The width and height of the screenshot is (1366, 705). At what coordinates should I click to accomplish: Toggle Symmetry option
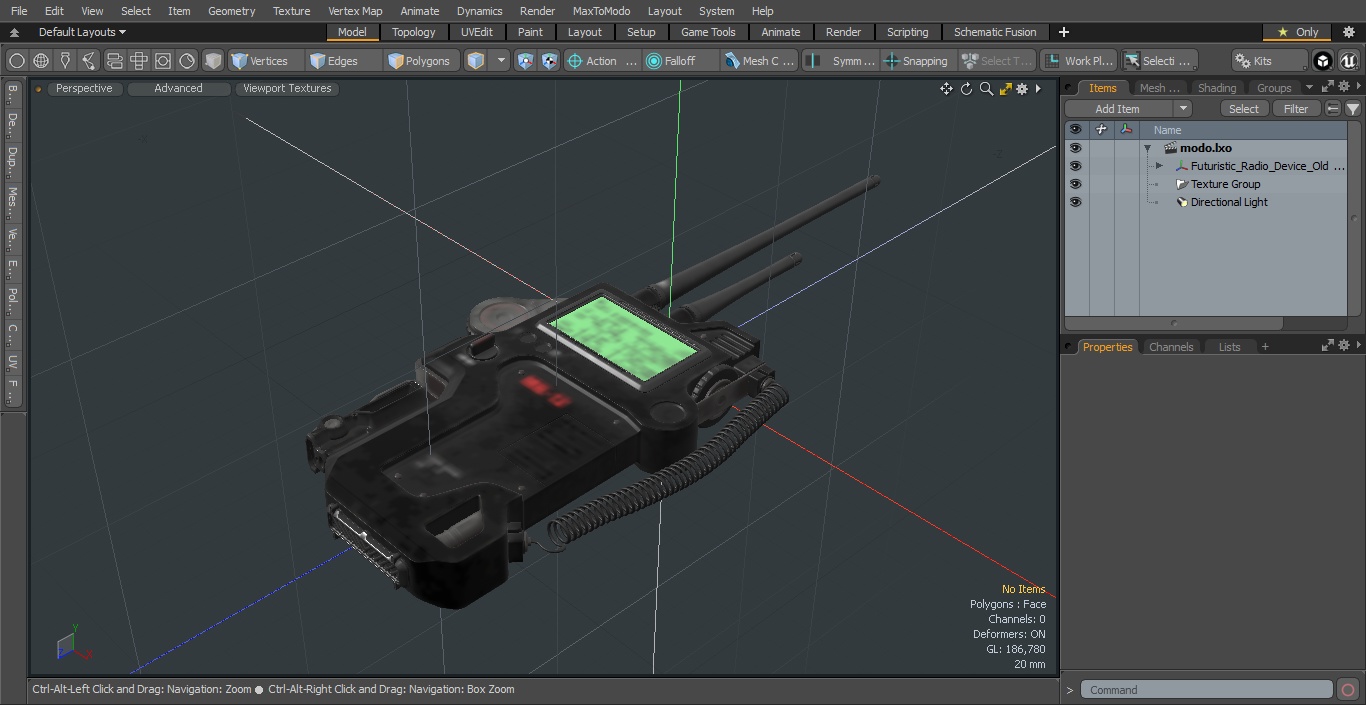841,61
